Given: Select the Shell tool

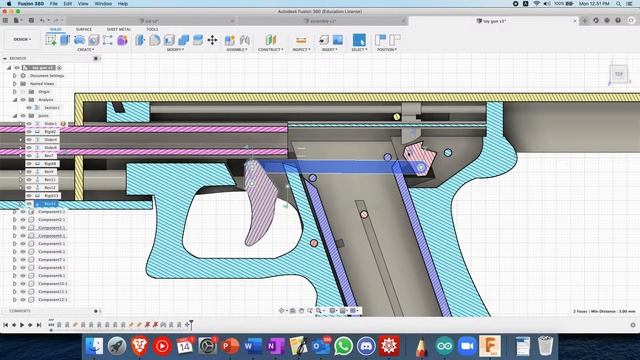Looking at the screenshot, I should pyautogui.click(x=169, y=40).
